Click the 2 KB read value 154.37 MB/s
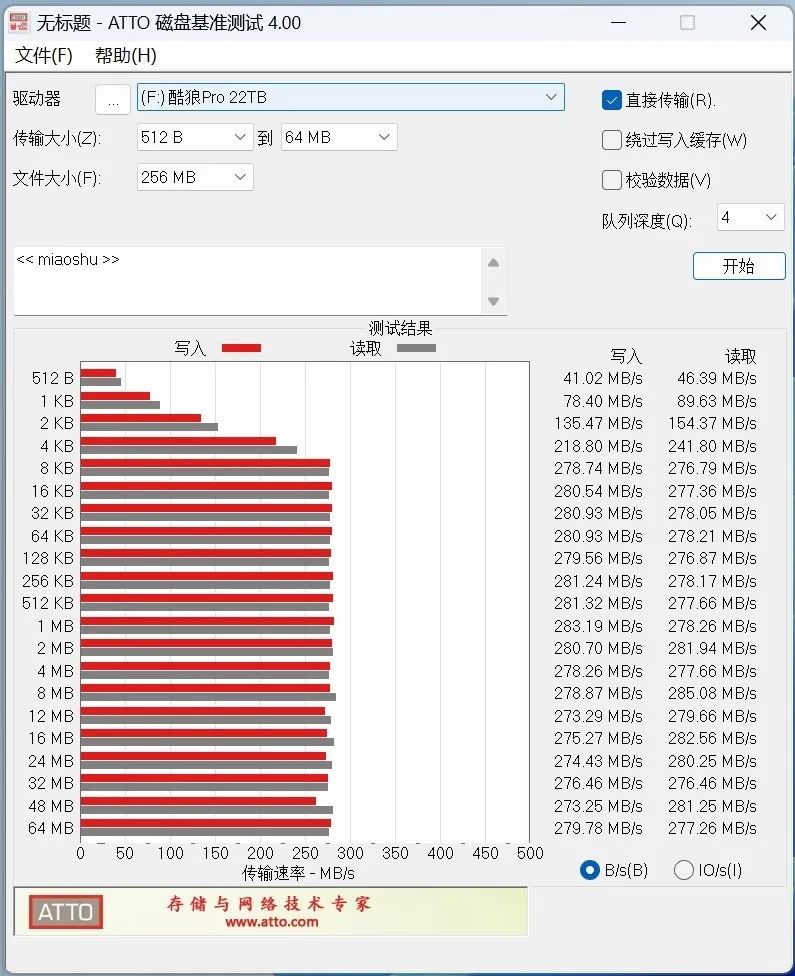Image resolution: width=795 pixels, height=976 pixels. pyautogui.click(x=712, y=423)
